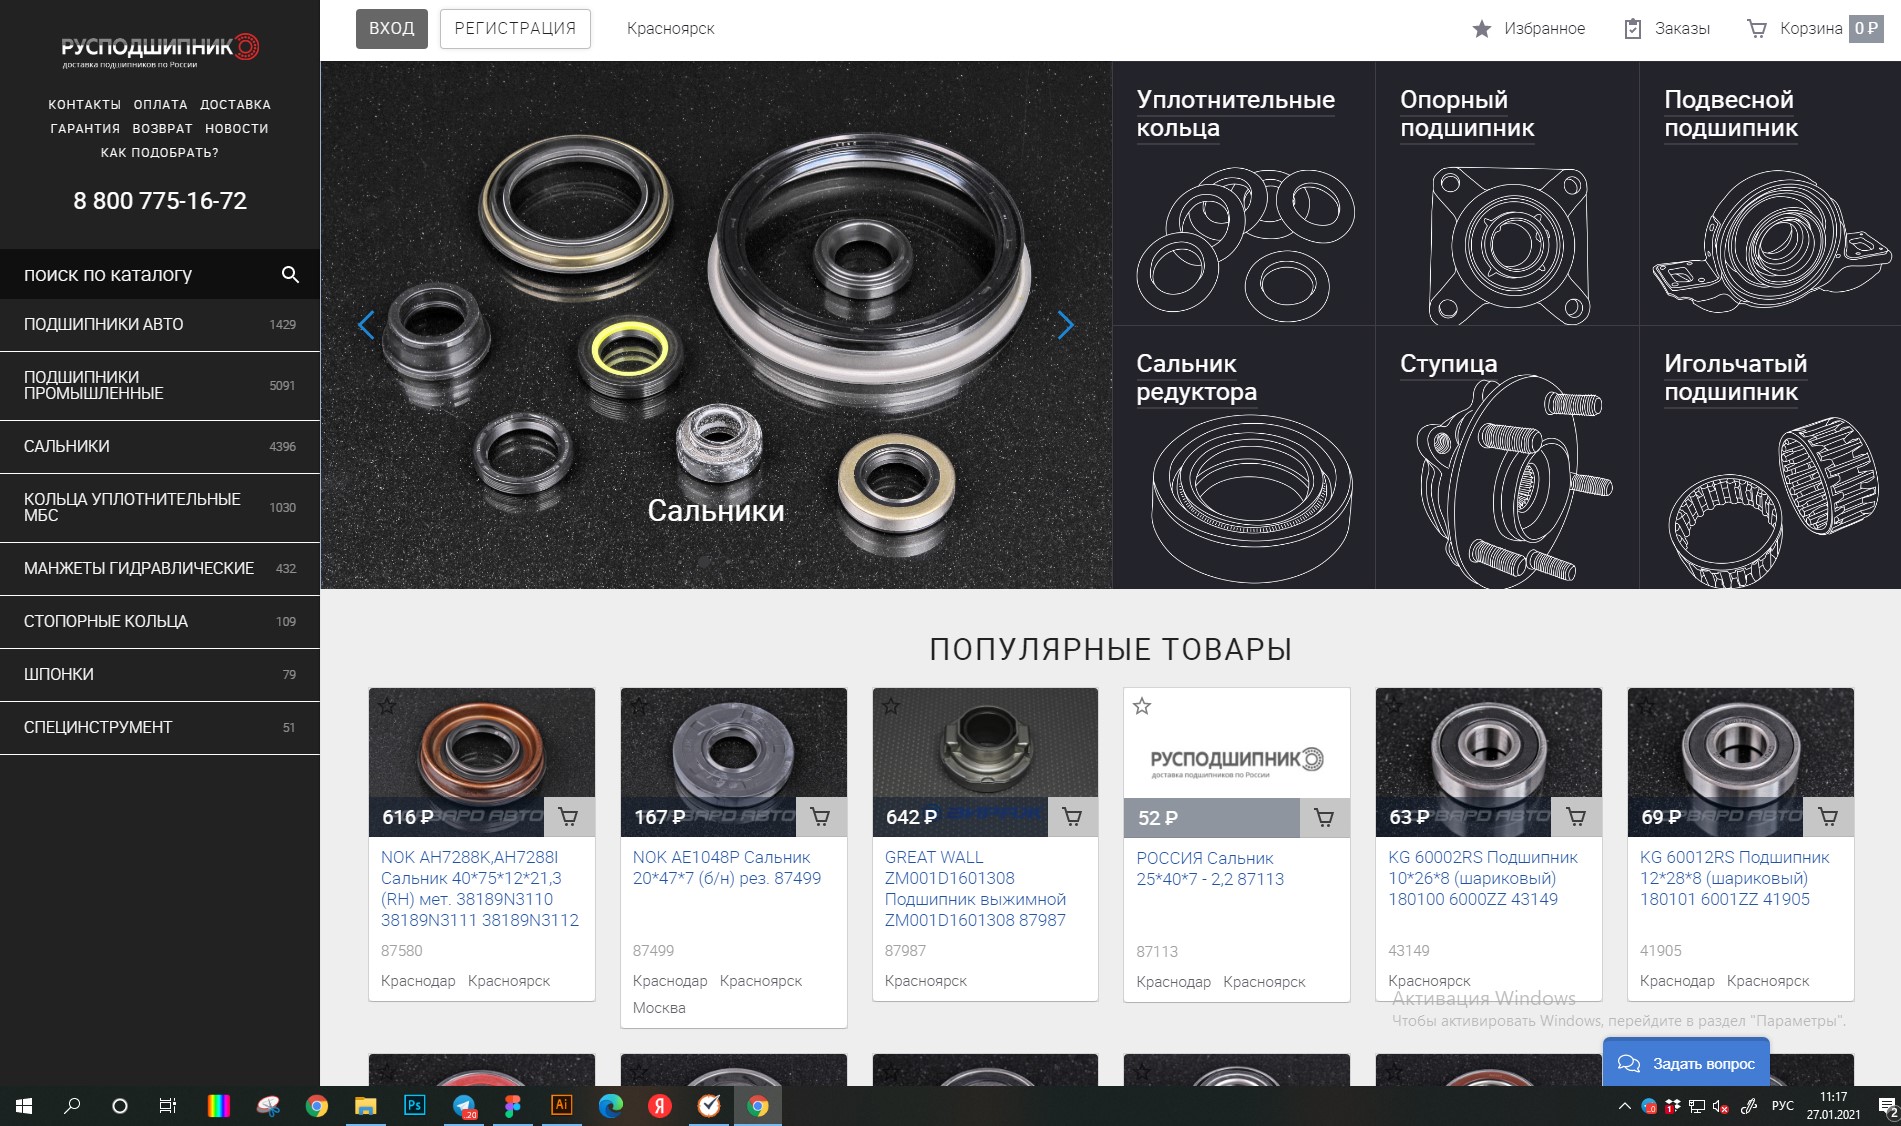Toggle favorite star on РОССИЯ Сальник card
The image size is (1901, 1126).
(x=1142, y=706)
